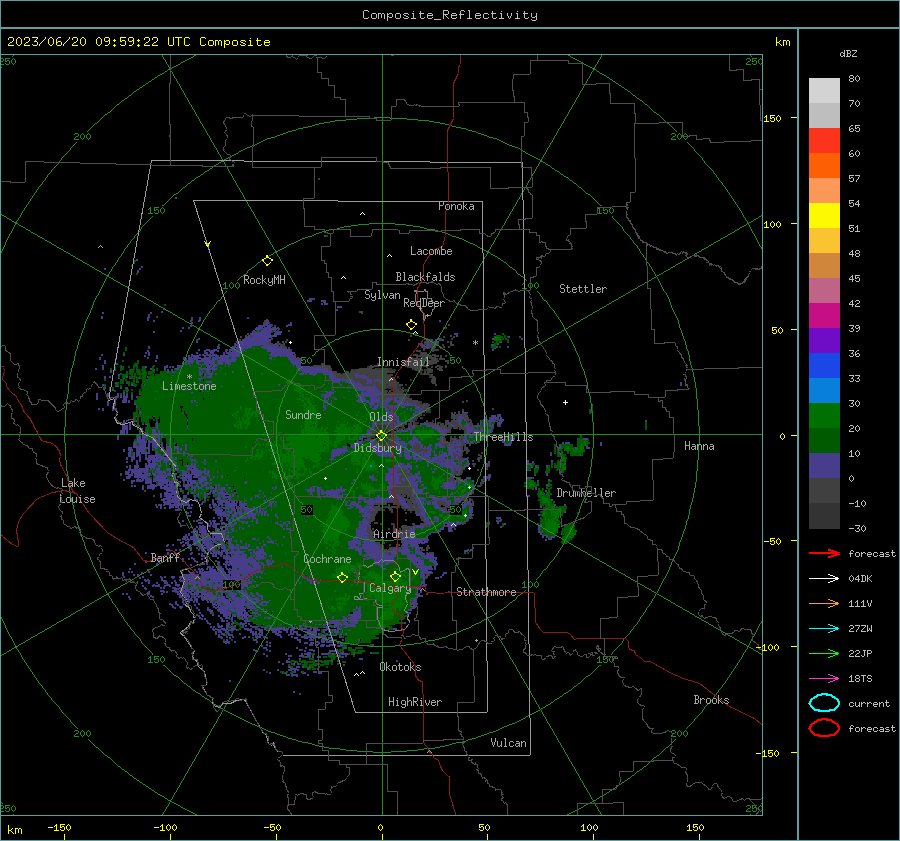The height and width of the screenshot is (841, 900).
Task: Select the Banff label
Action: coord(165,557)
